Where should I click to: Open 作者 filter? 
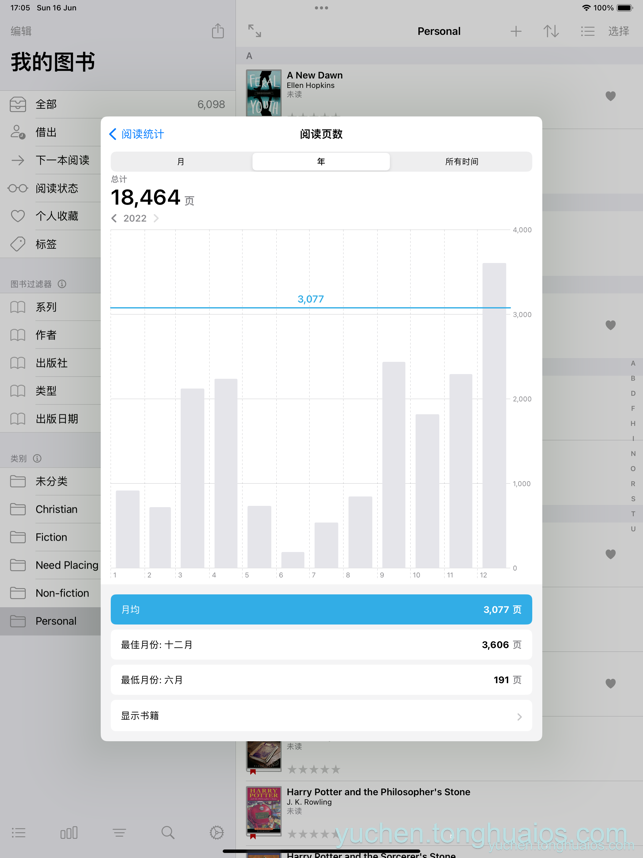[50, 335]
